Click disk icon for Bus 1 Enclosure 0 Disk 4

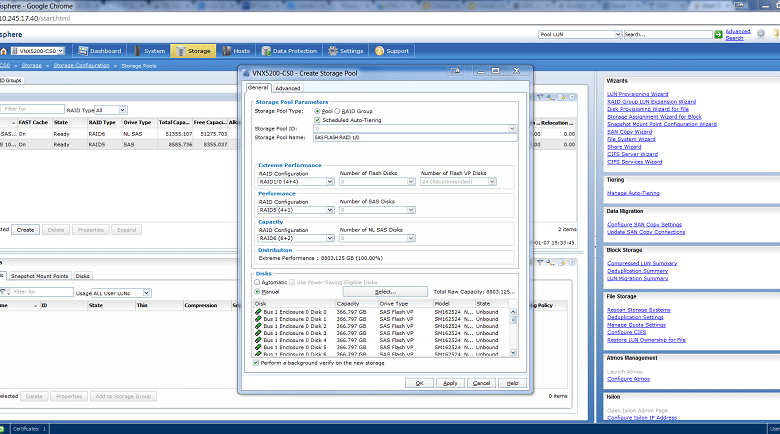click(258, 340)
